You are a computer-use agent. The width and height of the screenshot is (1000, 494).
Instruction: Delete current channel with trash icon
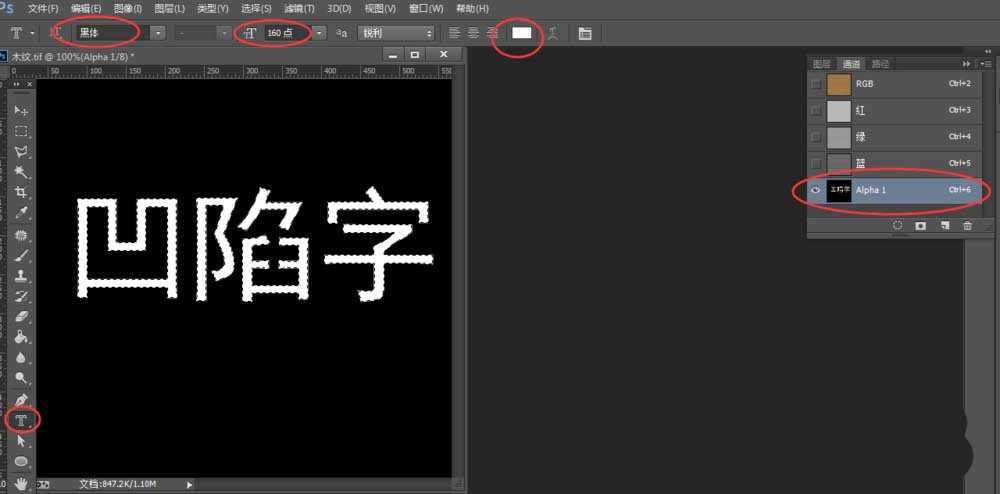(967, 226)
